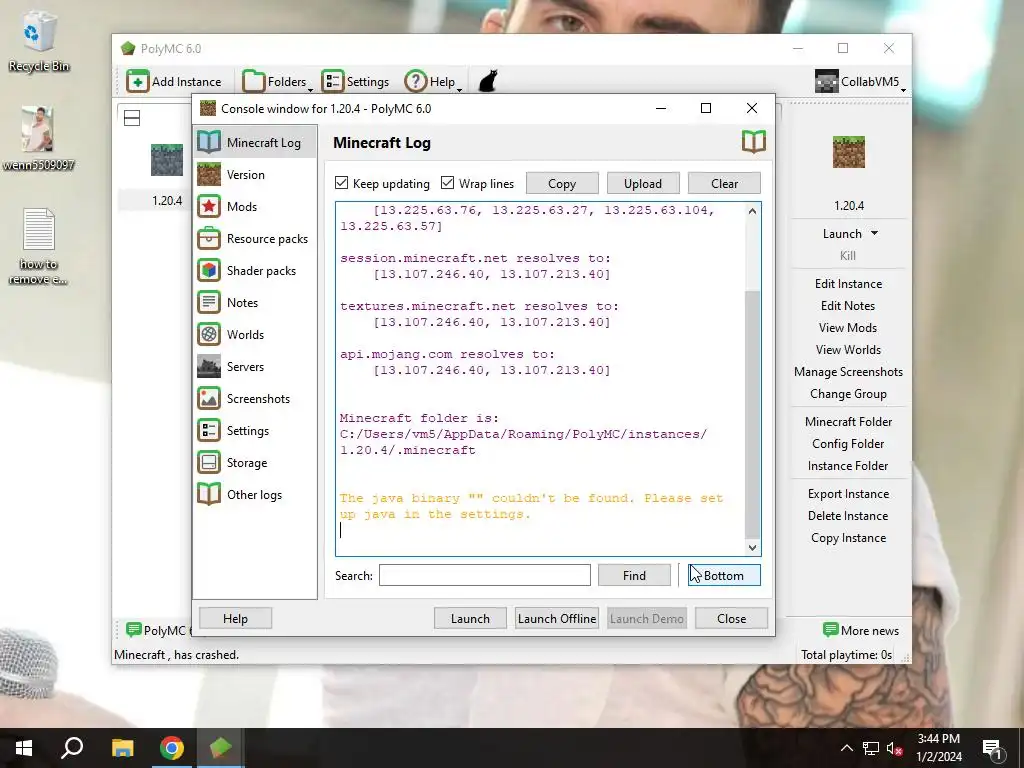Click the book icon beside Minecraft Log heading
Screen dimensions: 1024x768
pos(754,142)
